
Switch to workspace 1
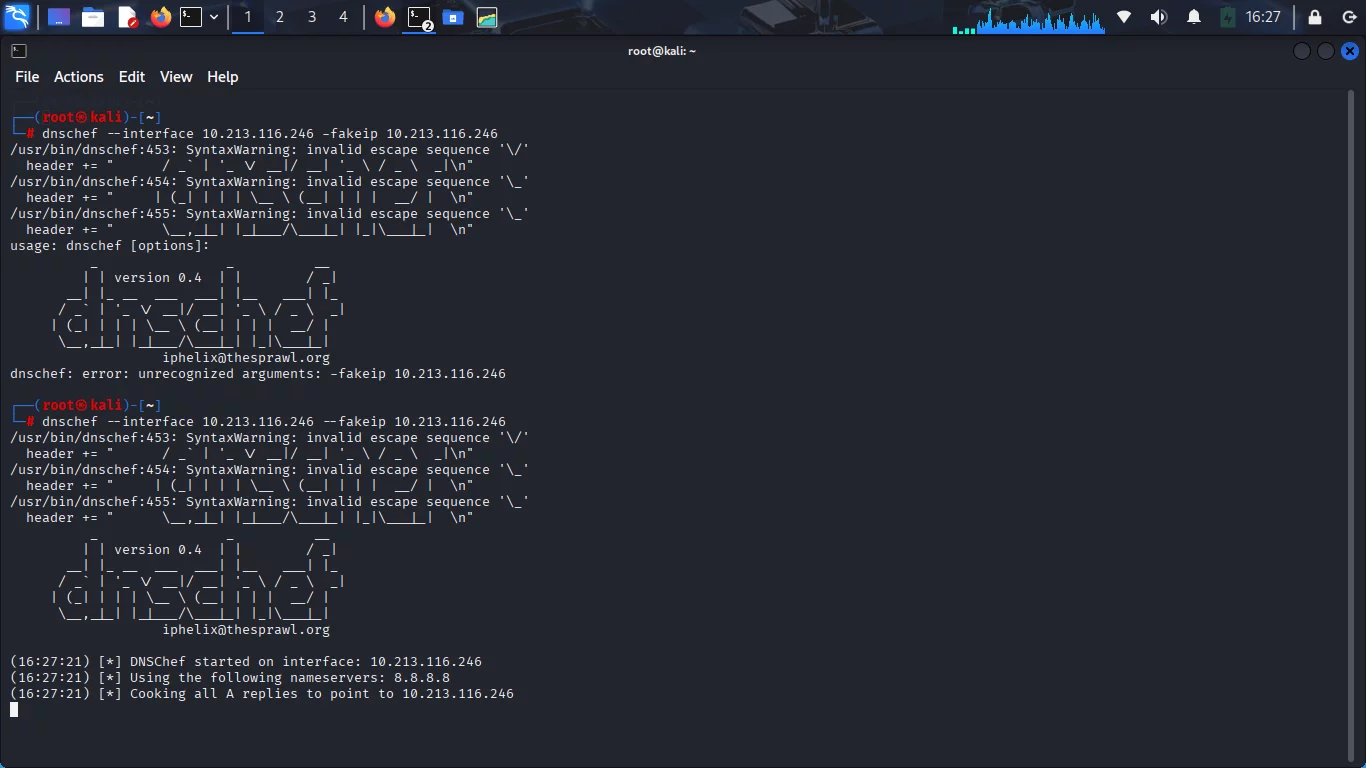point(248,17)
